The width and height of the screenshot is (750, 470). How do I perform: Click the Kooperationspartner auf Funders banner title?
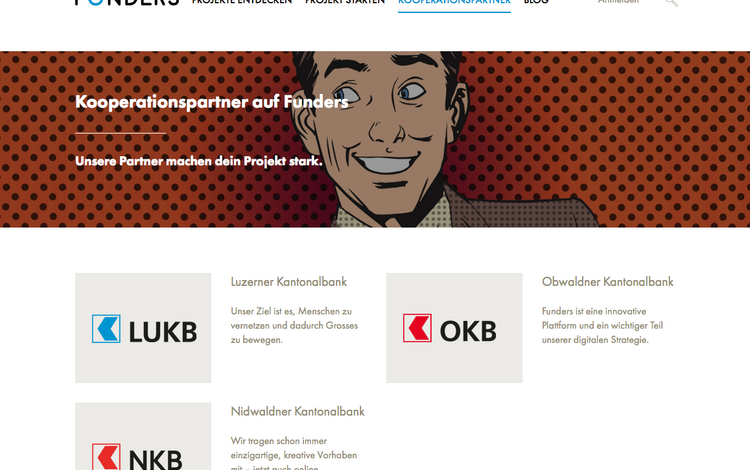point(212,102)
